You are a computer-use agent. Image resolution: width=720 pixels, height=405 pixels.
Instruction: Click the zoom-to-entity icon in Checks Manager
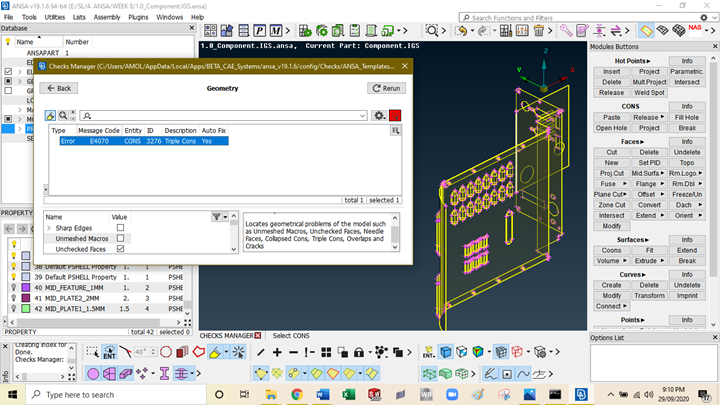(x=63, y=116)
